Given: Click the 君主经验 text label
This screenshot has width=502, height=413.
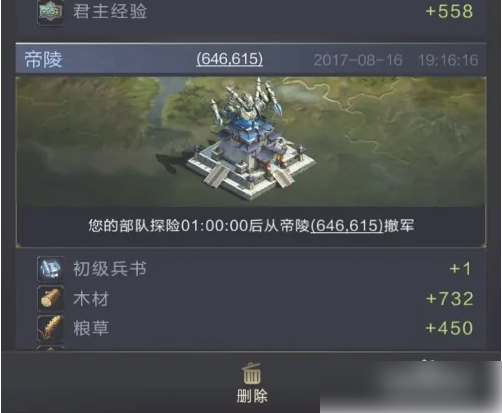Looking at the screenshot, I should pyautogui.click(x=110, y=12).
